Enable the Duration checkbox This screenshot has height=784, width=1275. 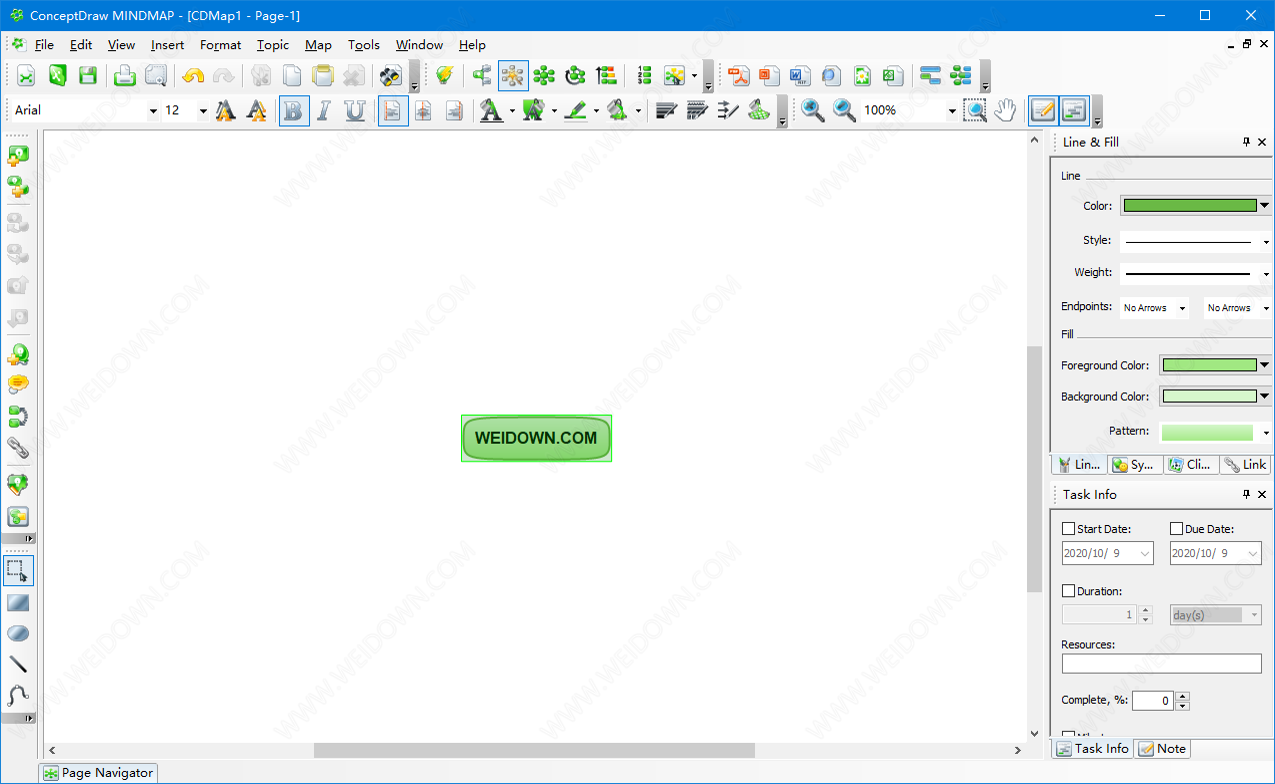tap(1068, 591)
